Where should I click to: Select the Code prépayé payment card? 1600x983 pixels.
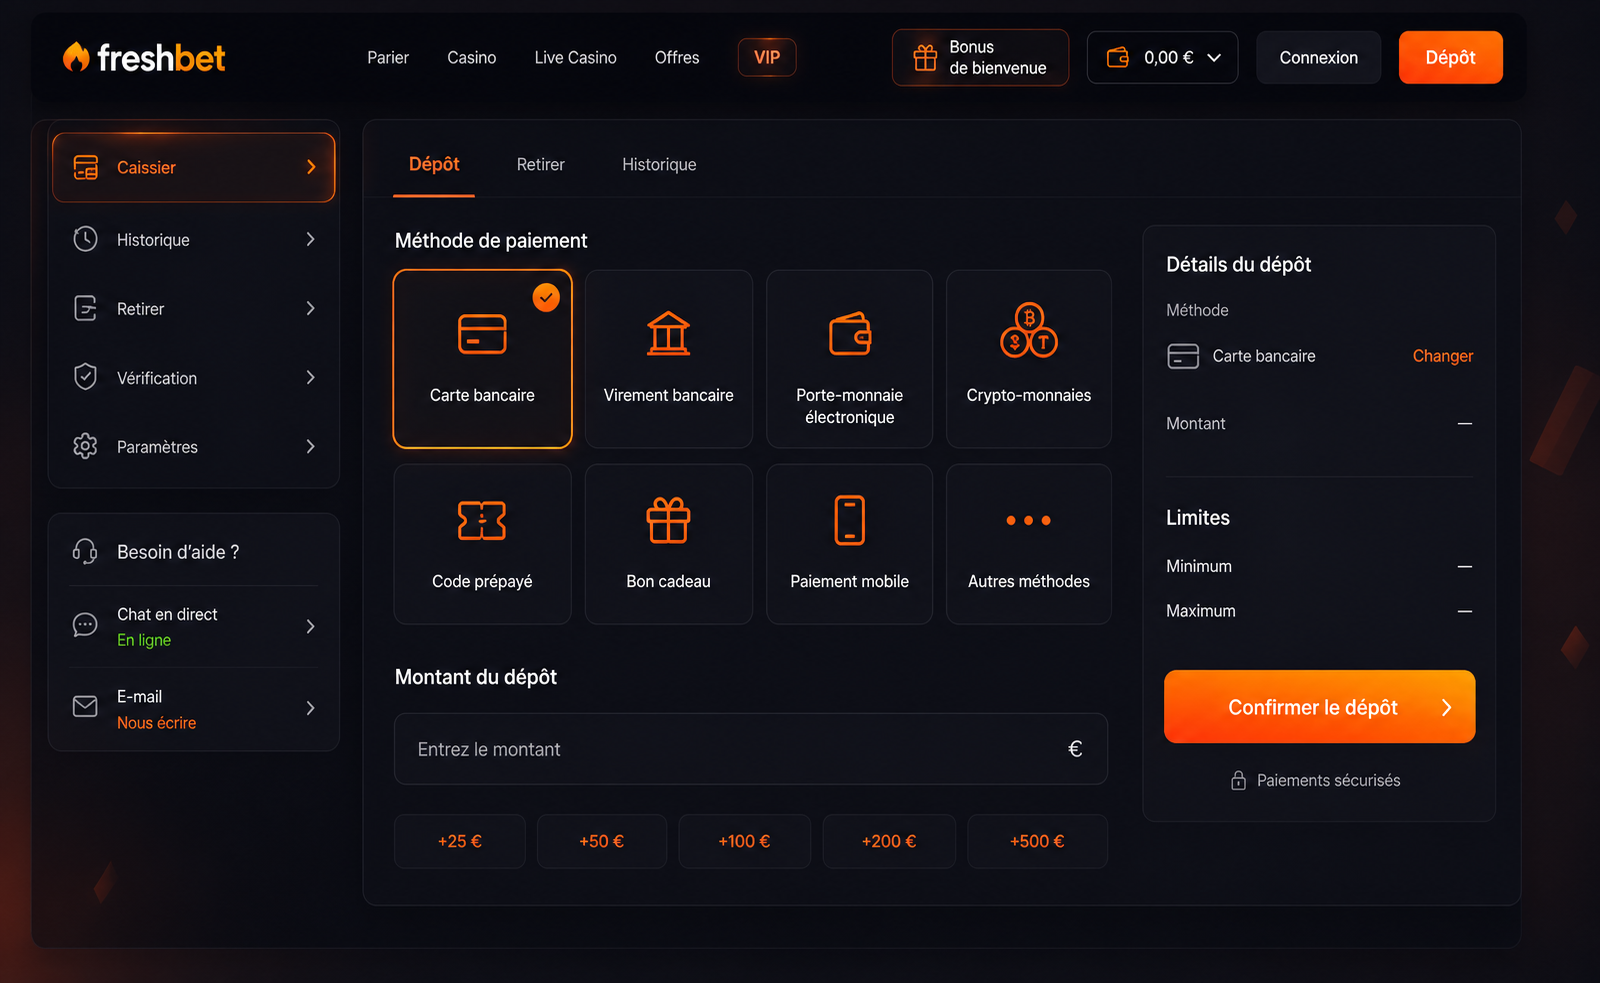point(482,544)
